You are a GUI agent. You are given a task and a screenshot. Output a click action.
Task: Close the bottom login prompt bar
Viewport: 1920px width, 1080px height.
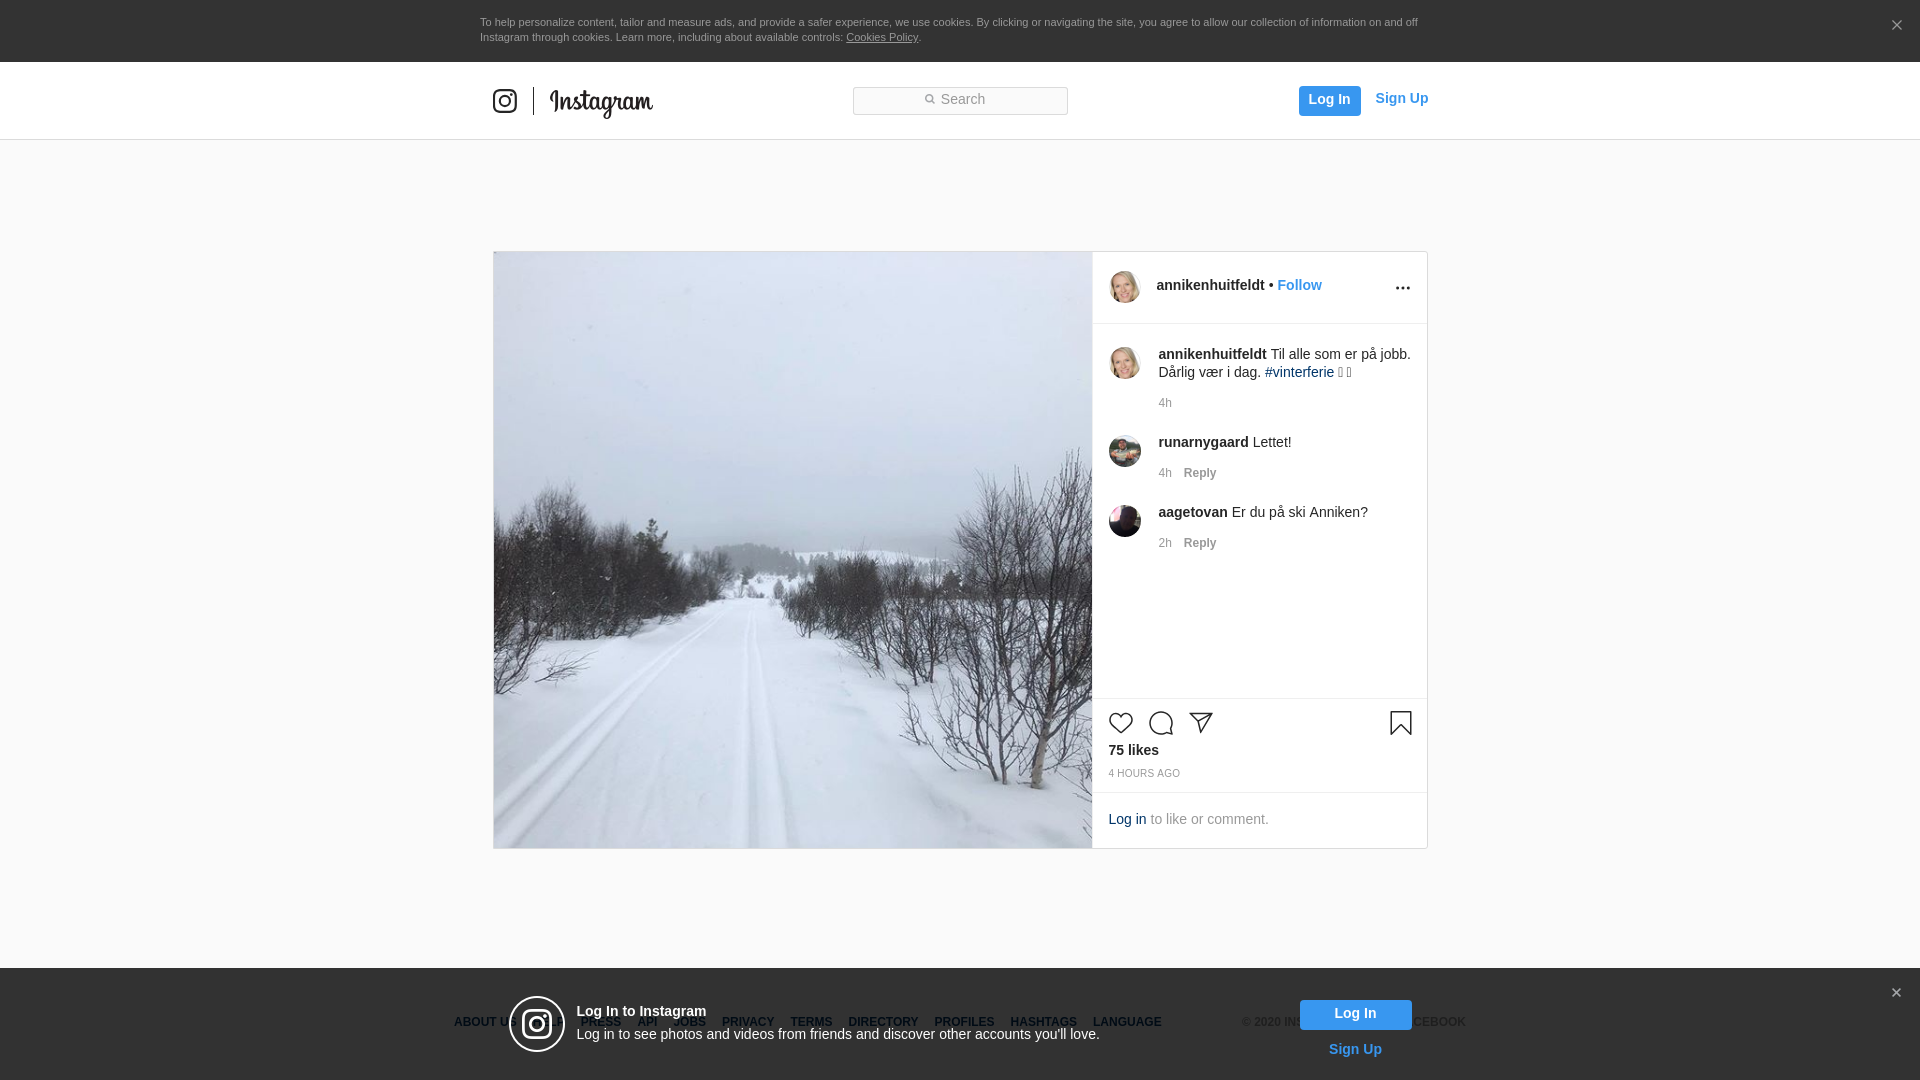pyautogui.click(x=1896, y=993)
